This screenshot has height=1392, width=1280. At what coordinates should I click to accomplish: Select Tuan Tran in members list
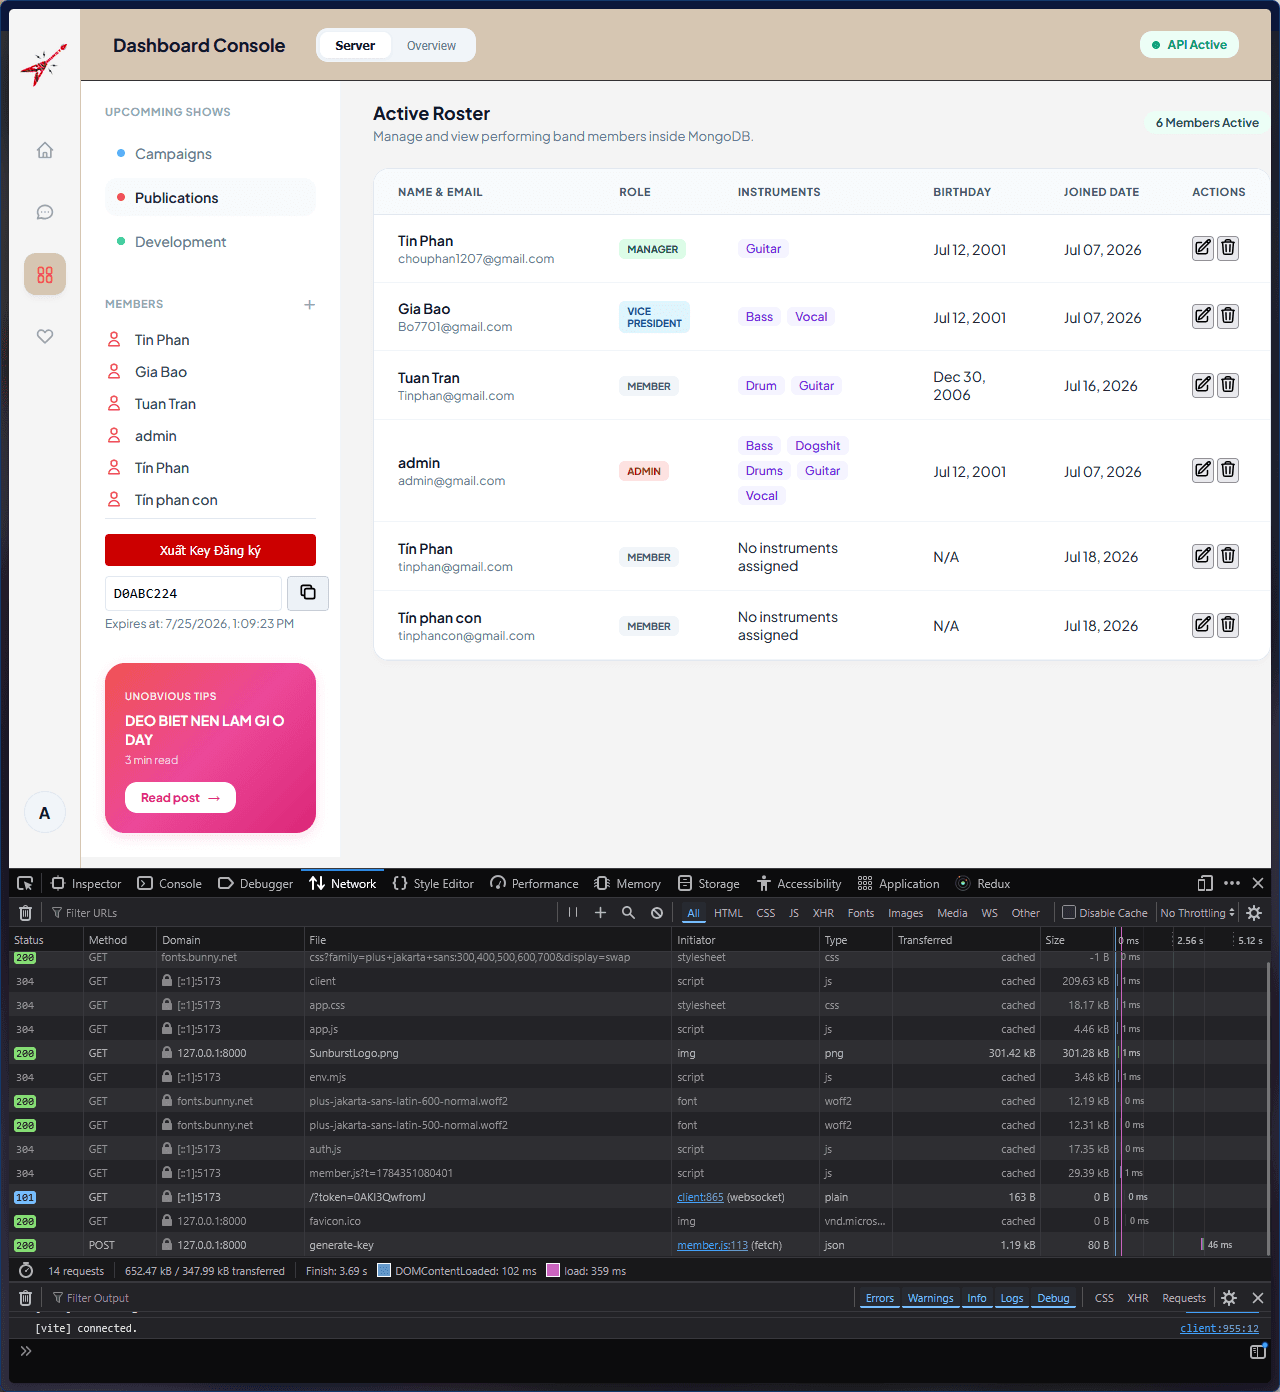tap(165, 404)
